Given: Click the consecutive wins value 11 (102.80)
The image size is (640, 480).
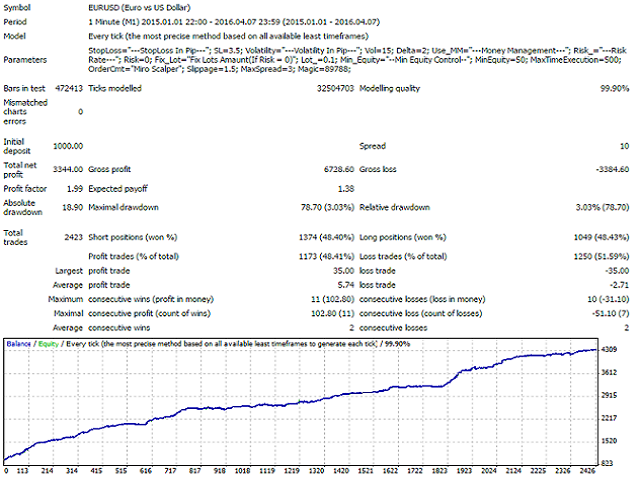Looking at the screenshot, I should 333,300.
